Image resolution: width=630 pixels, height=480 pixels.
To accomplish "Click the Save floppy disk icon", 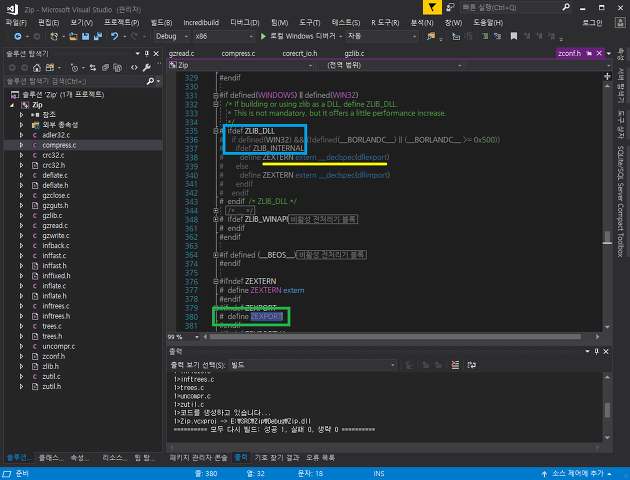I will click(85, 37).
